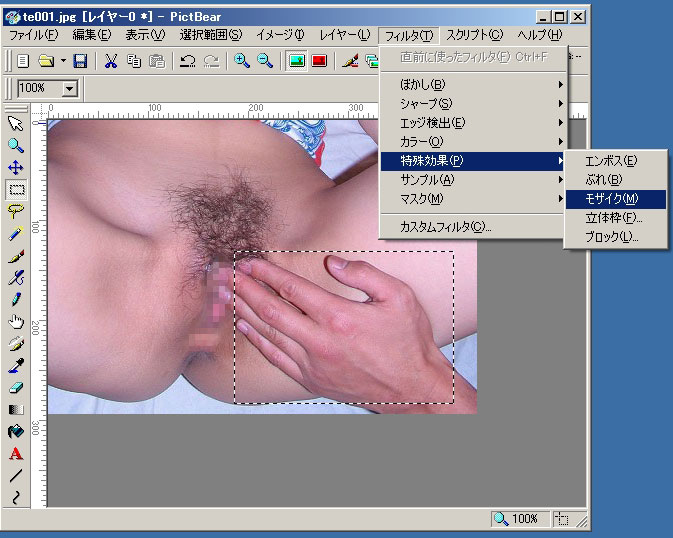Select the finger hand tool
Screen dimensions: 673x538
pos(16,321)
